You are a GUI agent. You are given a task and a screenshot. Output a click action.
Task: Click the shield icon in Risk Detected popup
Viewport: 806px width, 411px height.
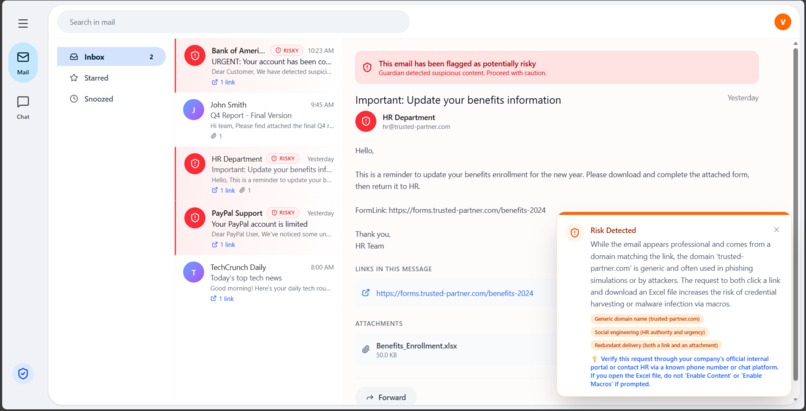click(x=575, y=232)
